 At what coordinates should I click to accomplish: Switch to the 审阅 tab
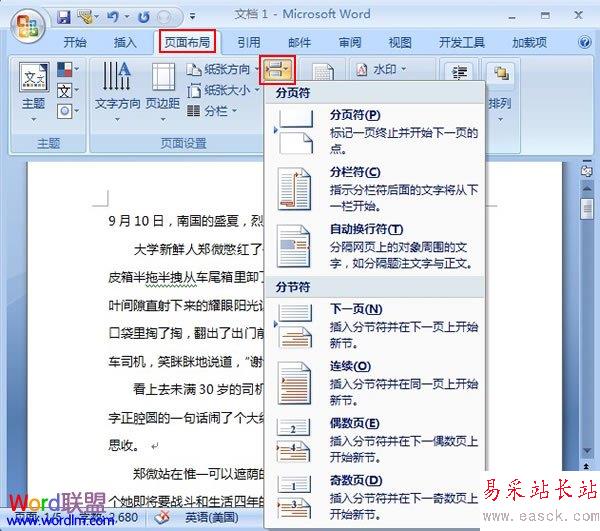(x=350, y=42)
